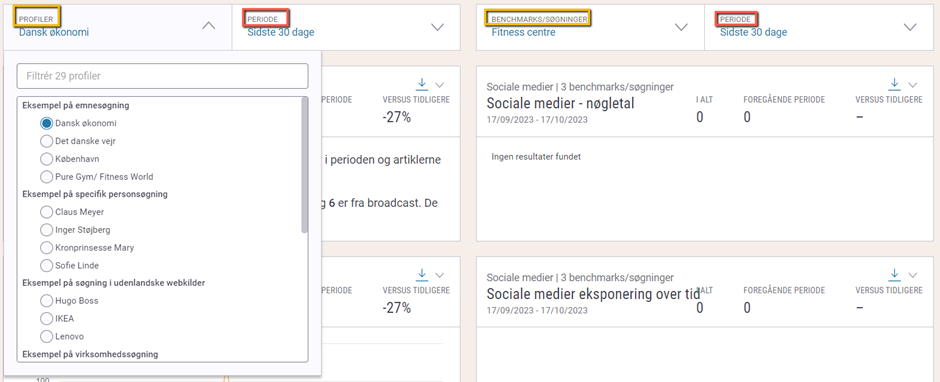Click download icon above second -27% card
940x382 pixels.
click(421, 275)
